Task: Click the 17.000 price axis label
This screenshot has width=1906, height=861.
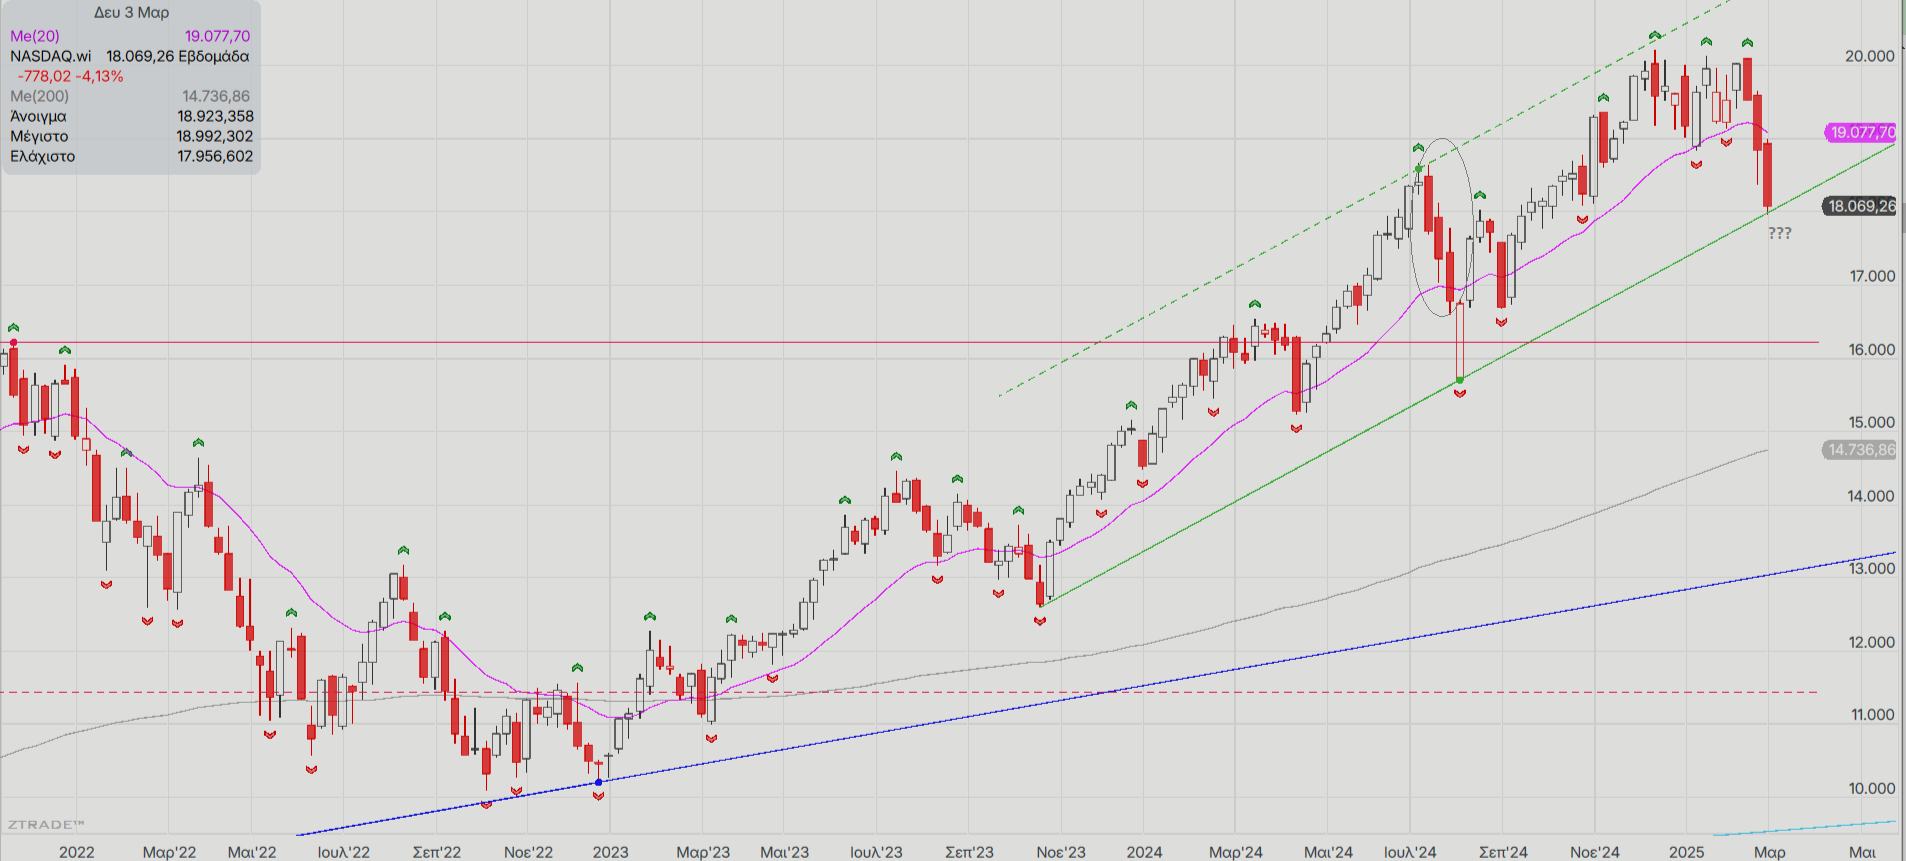Action: [x=1872, y=276]
